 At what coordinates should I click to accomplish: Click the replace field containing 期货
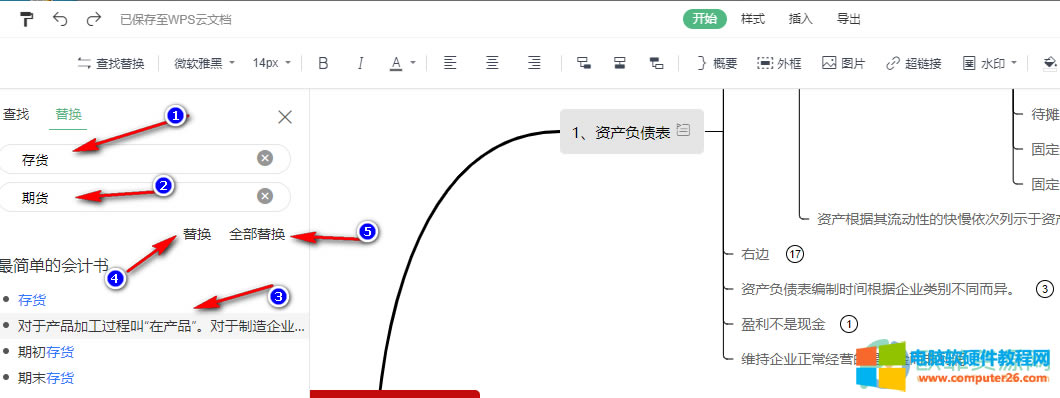145,197
